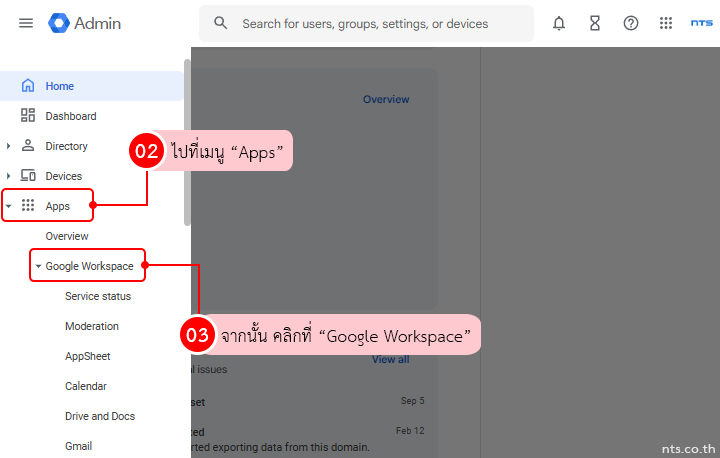Click the sidebar vertical scrollbar
The height and width of the screenshot is (458, 720).
(x=187, y=140)
